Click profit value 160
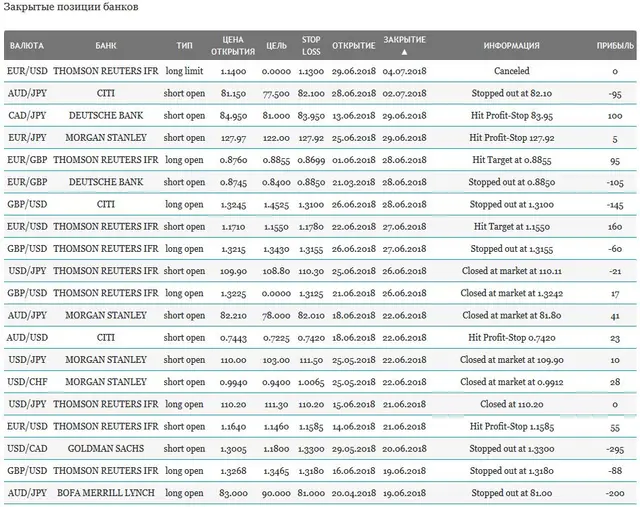 coord(615,227)
